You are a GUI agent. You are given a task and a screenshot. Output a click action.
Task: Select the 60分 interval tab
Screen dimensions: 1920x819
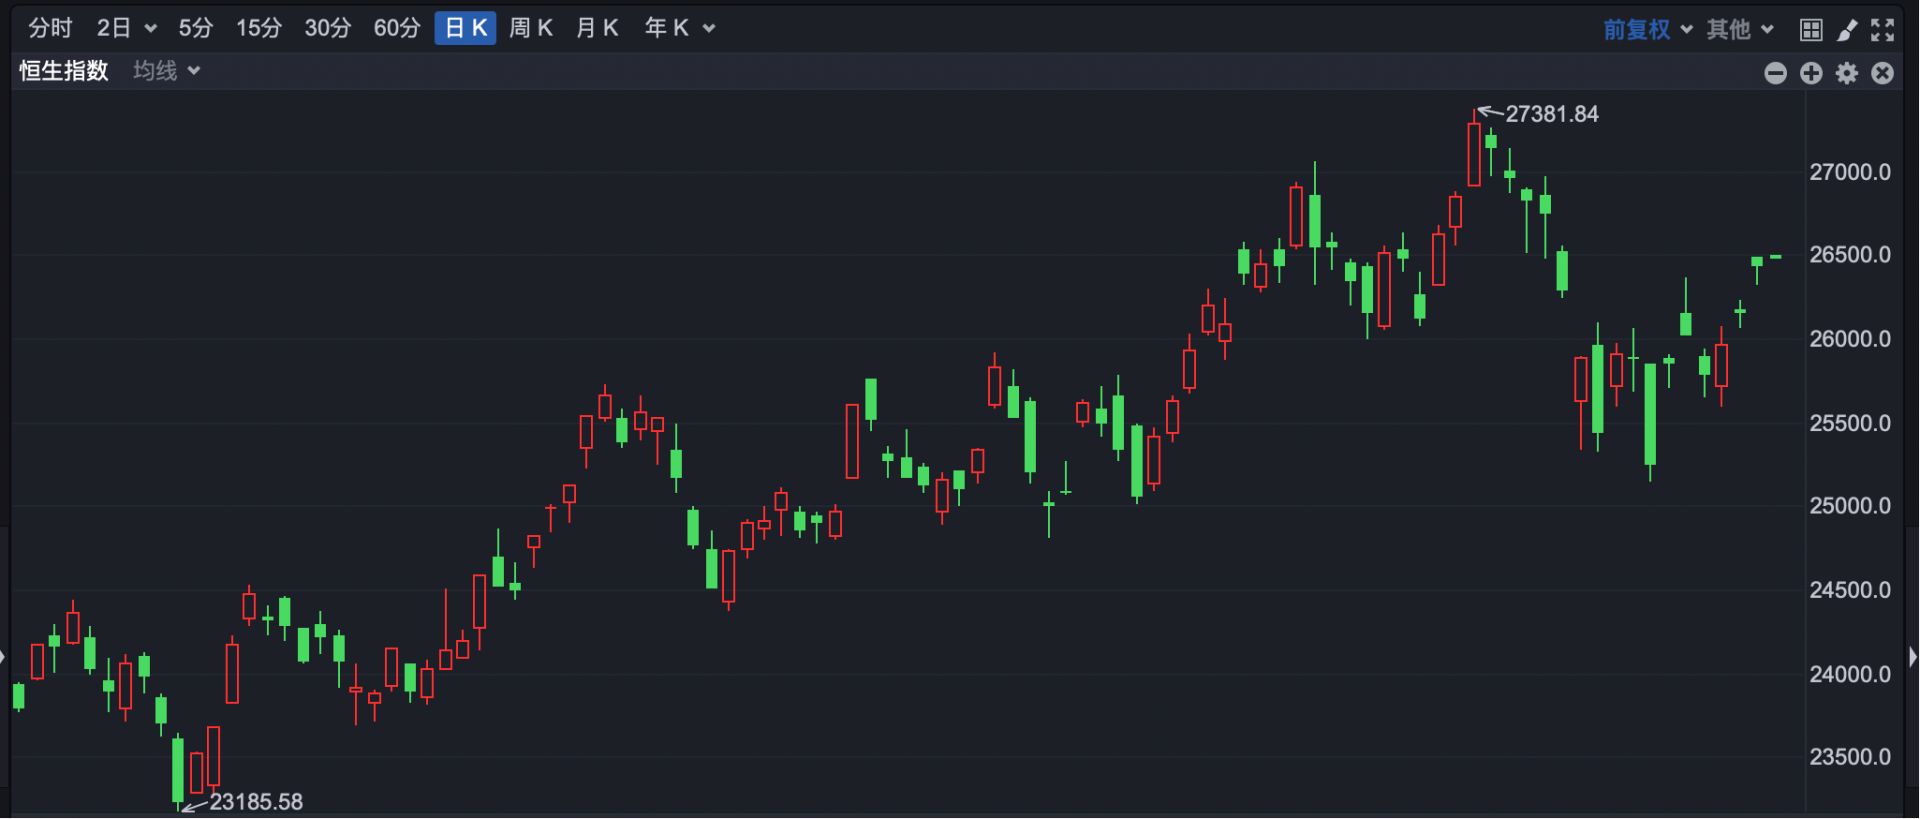click(396, 29)
